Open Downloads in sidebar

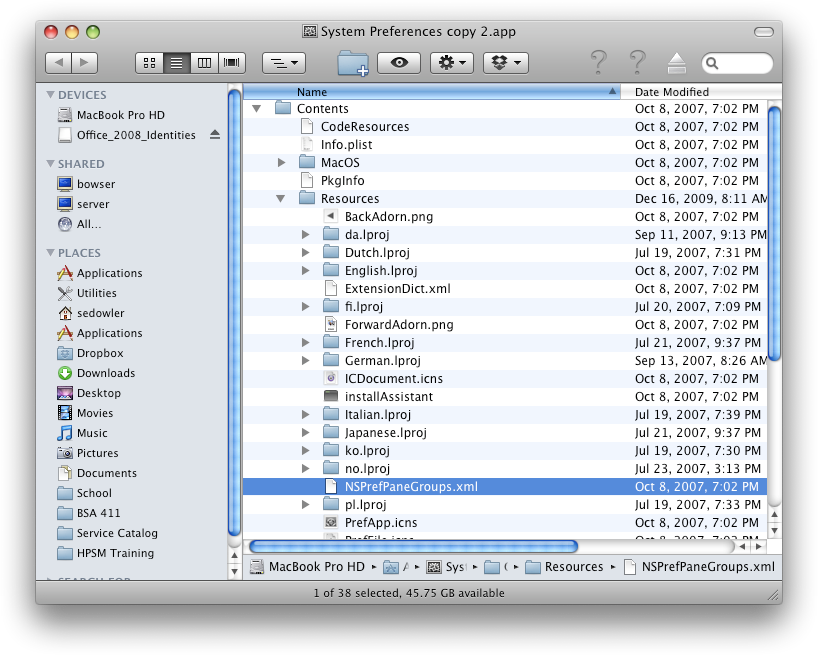coord(106,373)
